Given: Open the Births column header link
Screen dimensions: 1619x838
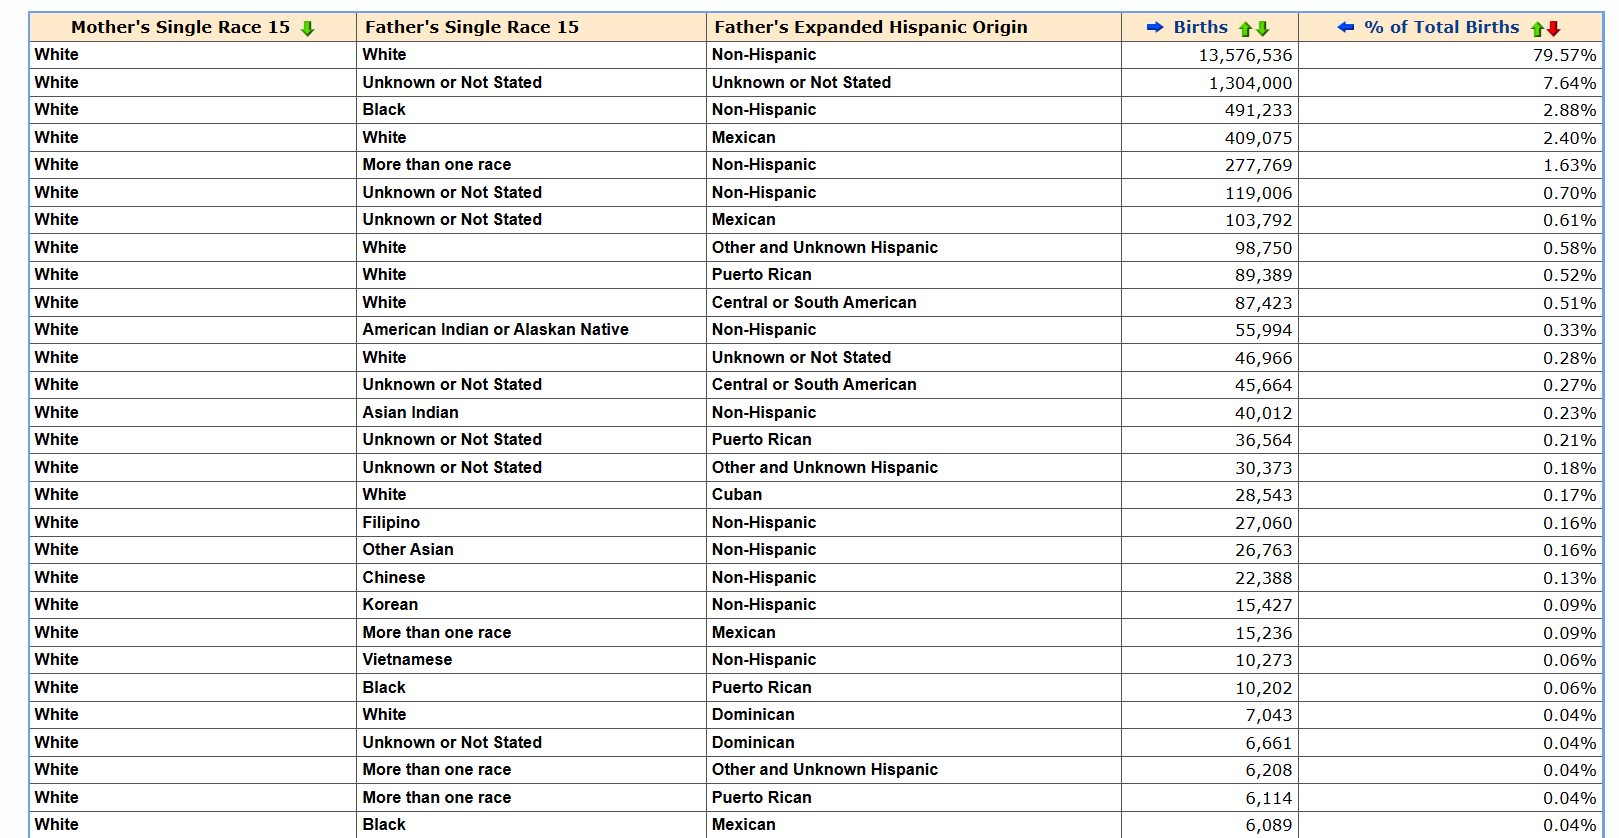Looking at the screenshot, I should click(x=1200, y=27).
